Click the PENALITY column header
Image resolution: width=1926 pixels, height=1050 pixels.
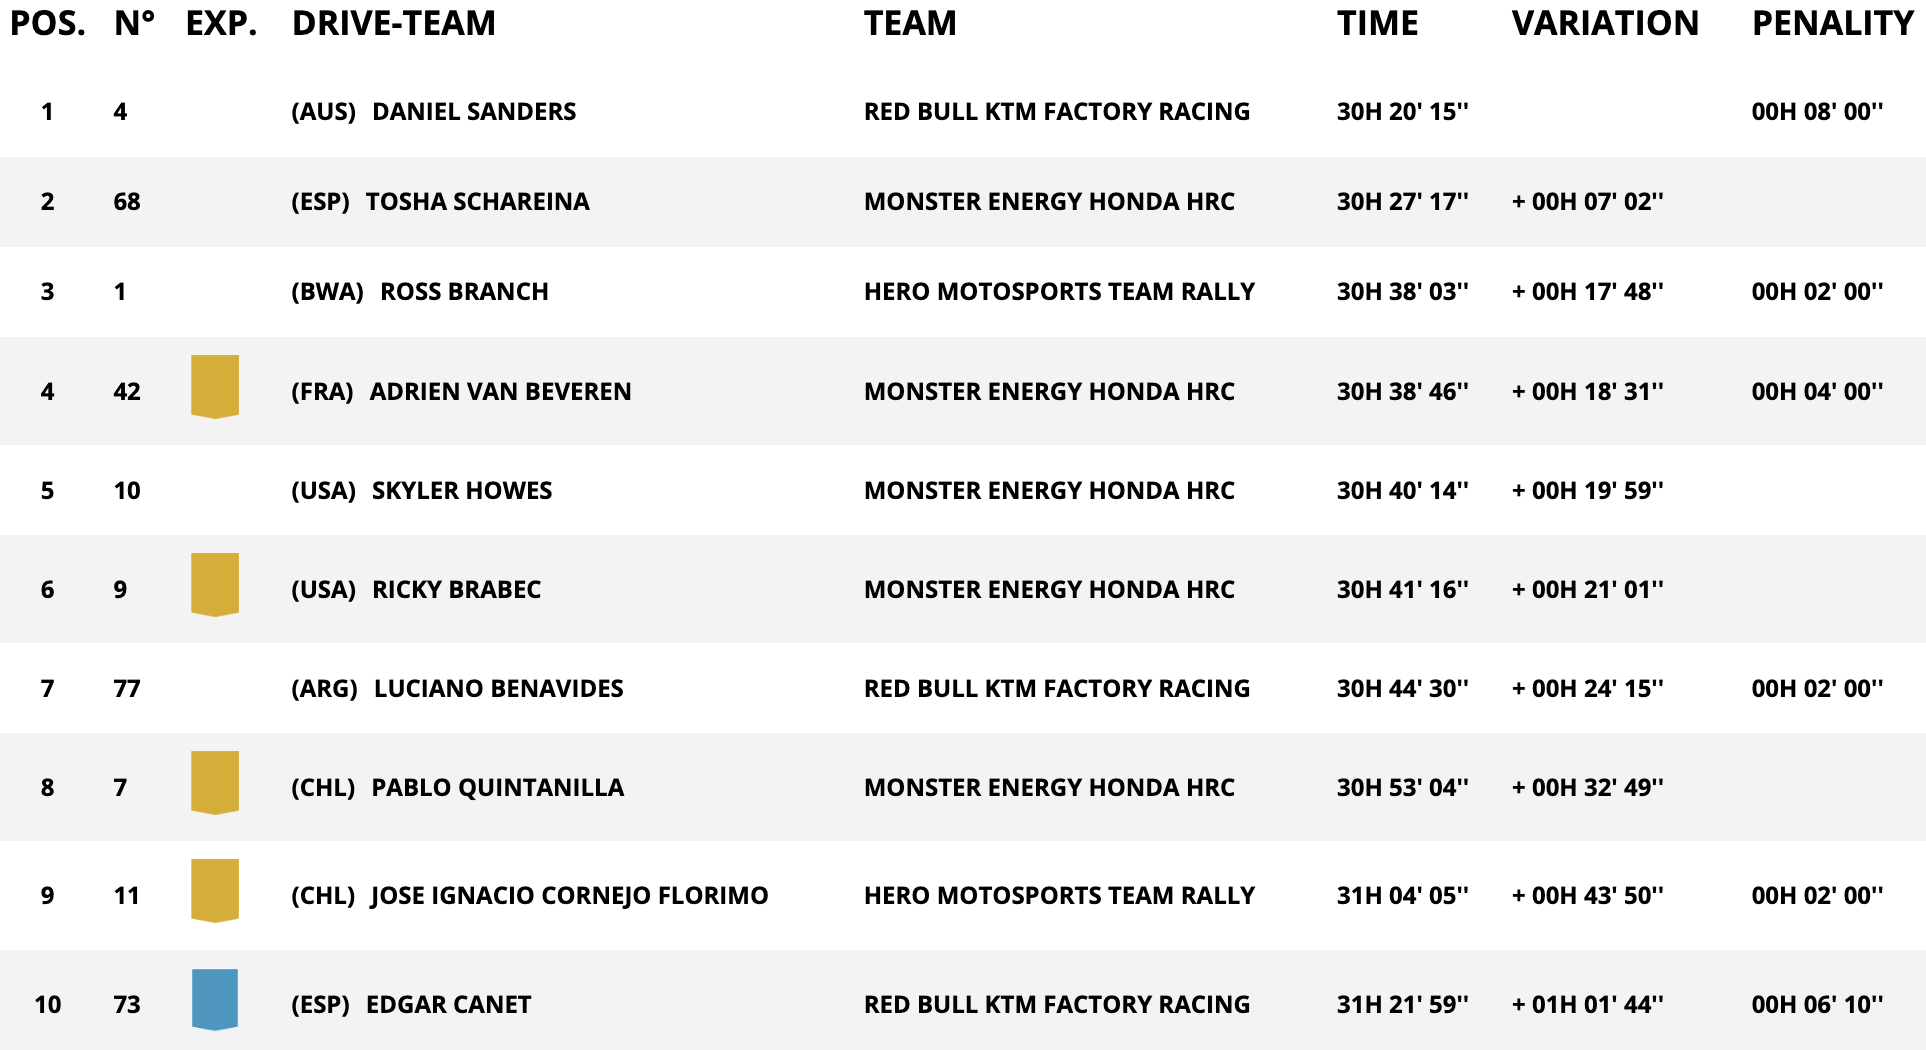[x=1832, y=23]
